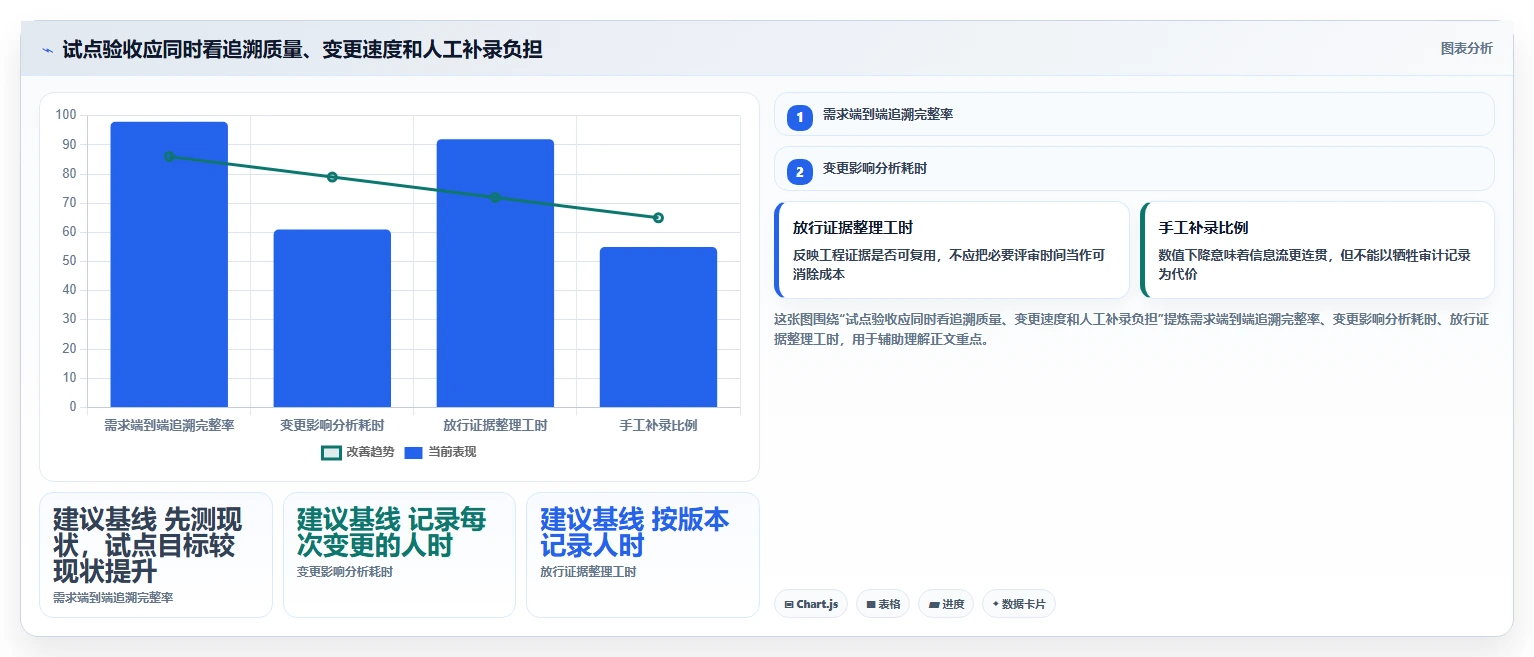Select list item 1 需求端到端追溯完整率
The image size is (1534, 657).
[1134, 114]
